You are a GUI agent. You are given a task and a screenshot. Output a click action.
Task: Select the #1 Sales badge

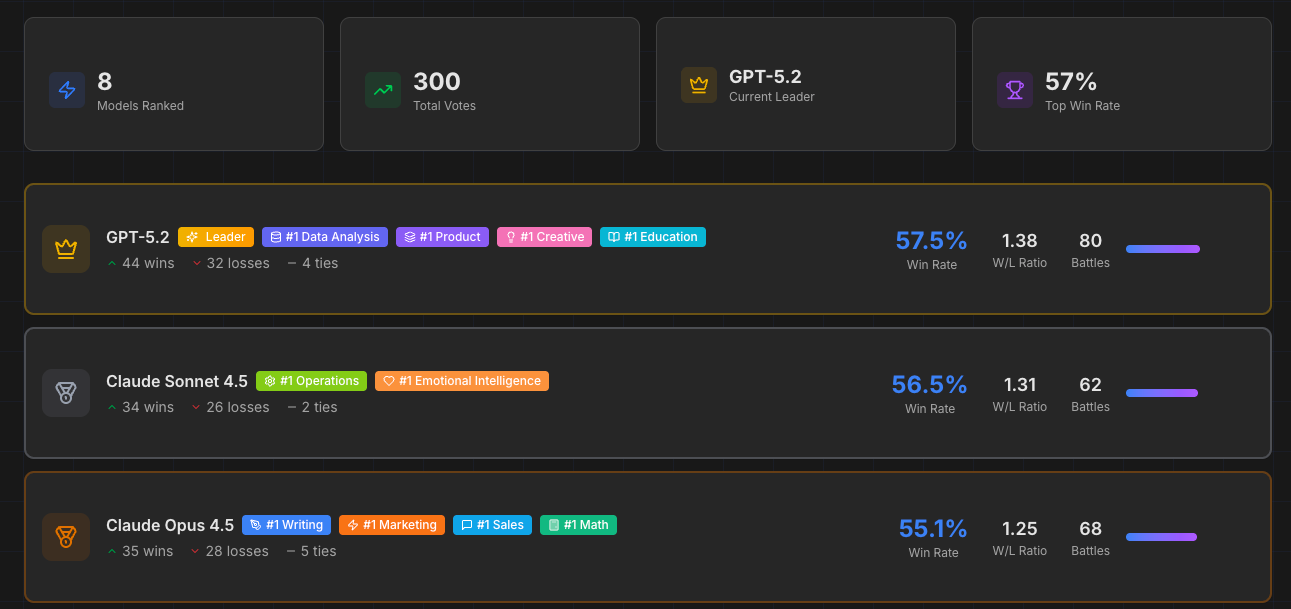tap(492, 525)
